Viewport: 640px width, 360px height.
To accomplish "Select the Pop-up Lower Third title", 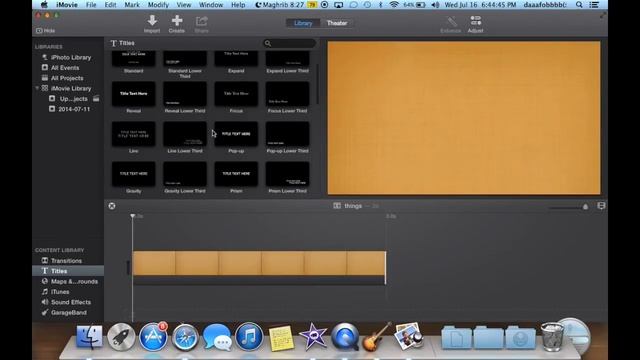I will click(x=287, y=134).
